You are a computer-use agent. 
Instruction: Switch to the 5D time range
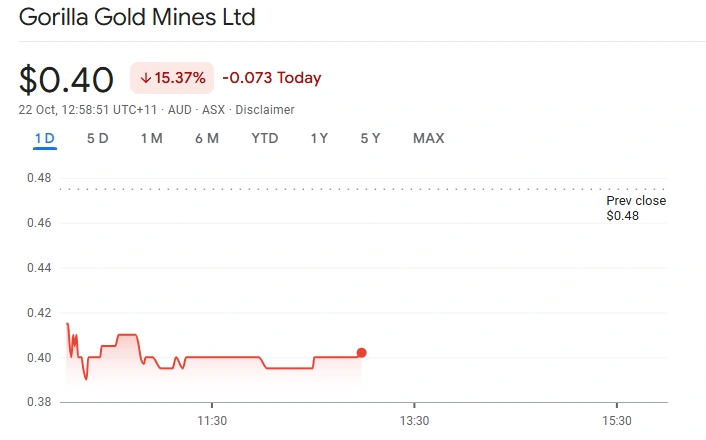(x=98, y=138)
